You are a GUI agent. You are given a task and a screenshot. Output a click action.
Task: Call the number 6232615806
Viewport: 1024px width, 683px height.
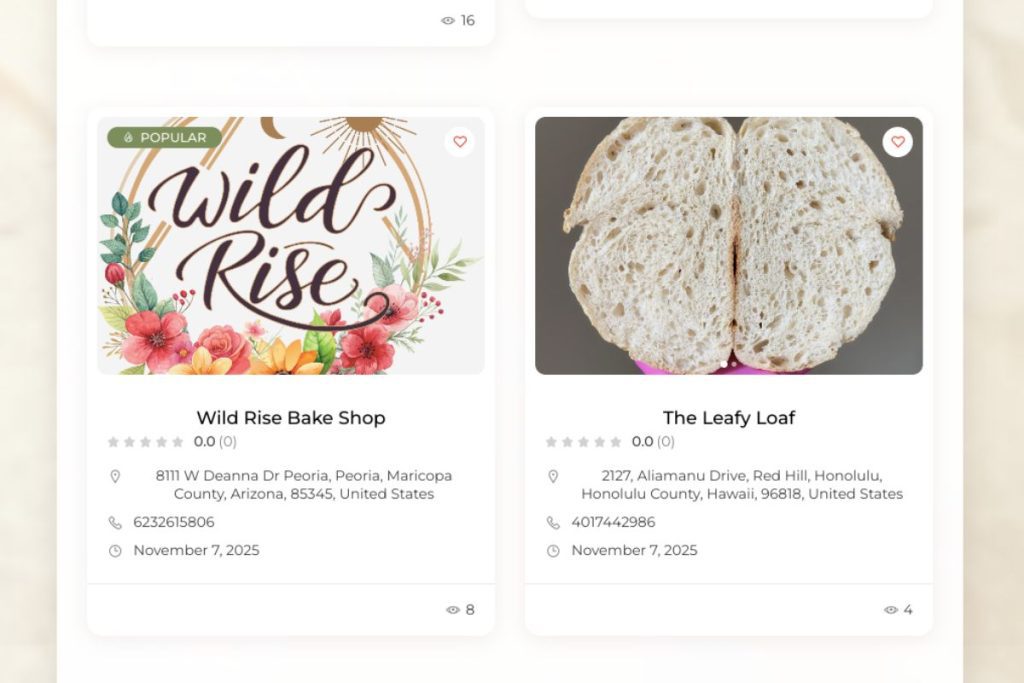(174, 522)
